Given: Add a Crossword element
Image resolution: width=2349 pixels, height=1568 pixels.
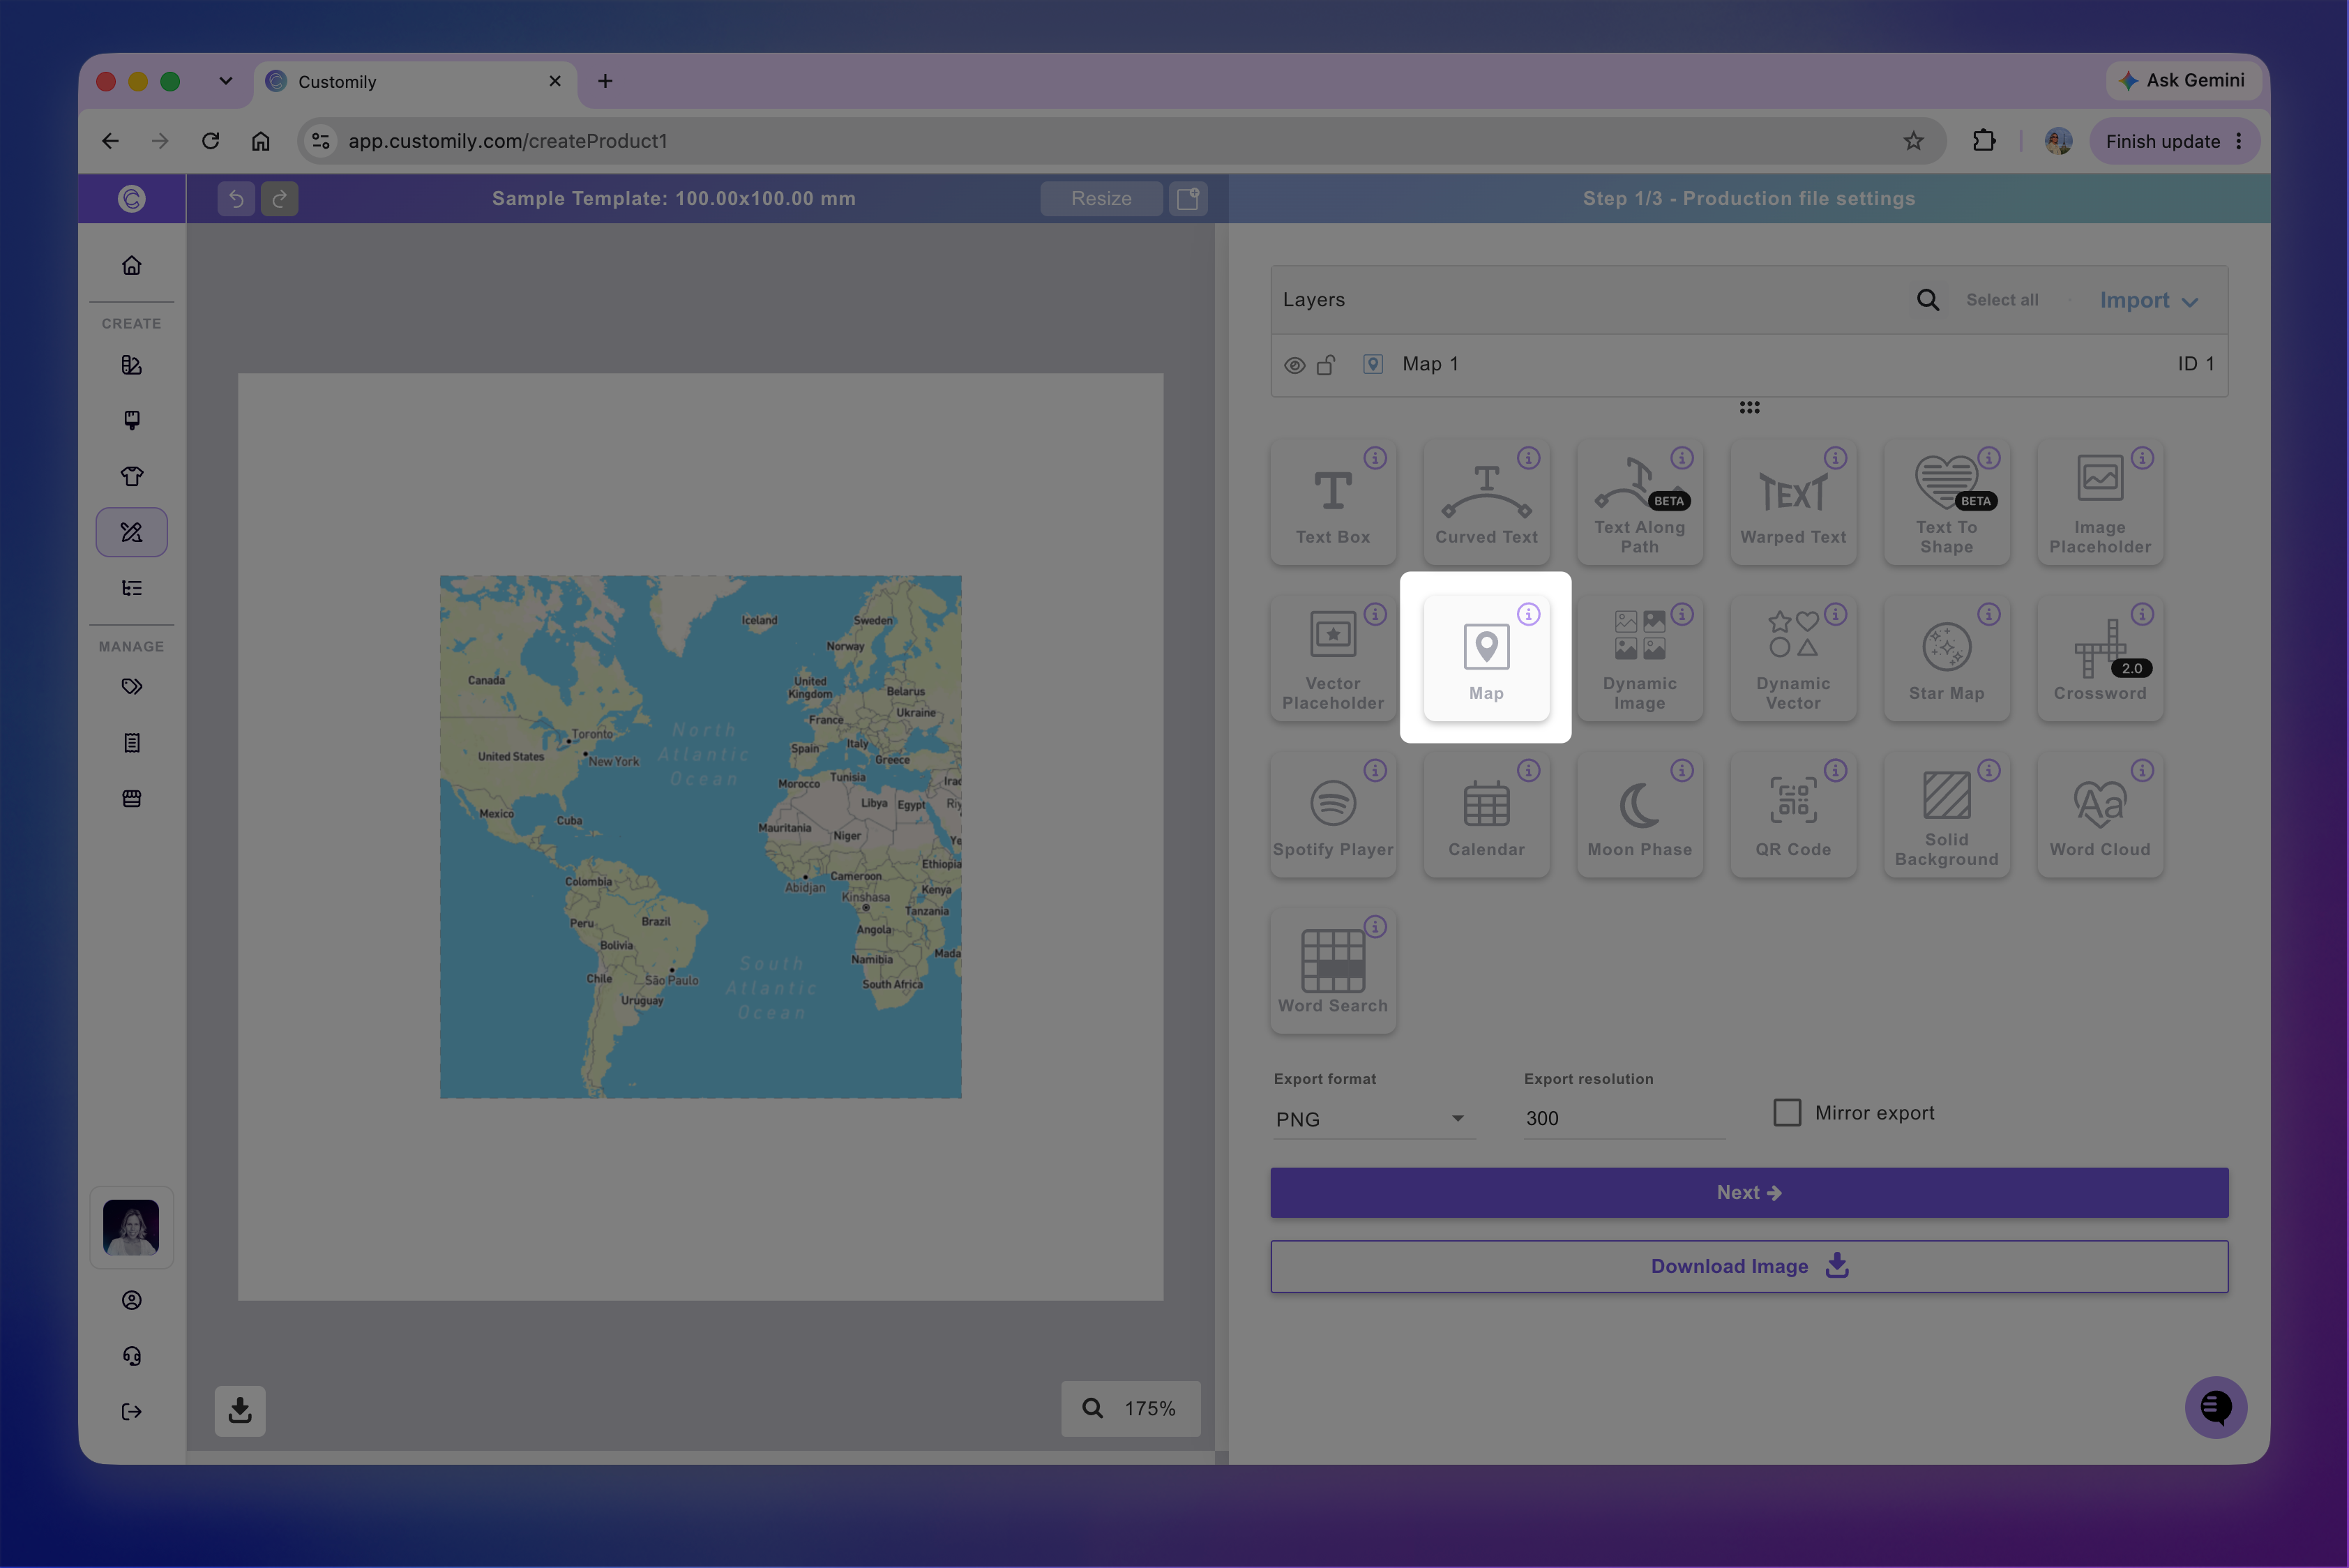Looking at the screenshot, I should (x=2100, y=658).
